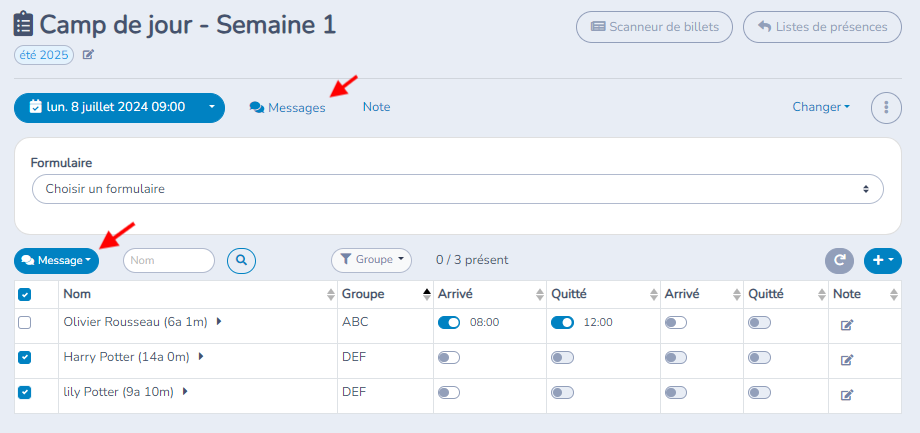The image size is (920, 433).
Task: Open the date dropdown lun. 8 juillet 2024
Action: click(x=119, y=107)
